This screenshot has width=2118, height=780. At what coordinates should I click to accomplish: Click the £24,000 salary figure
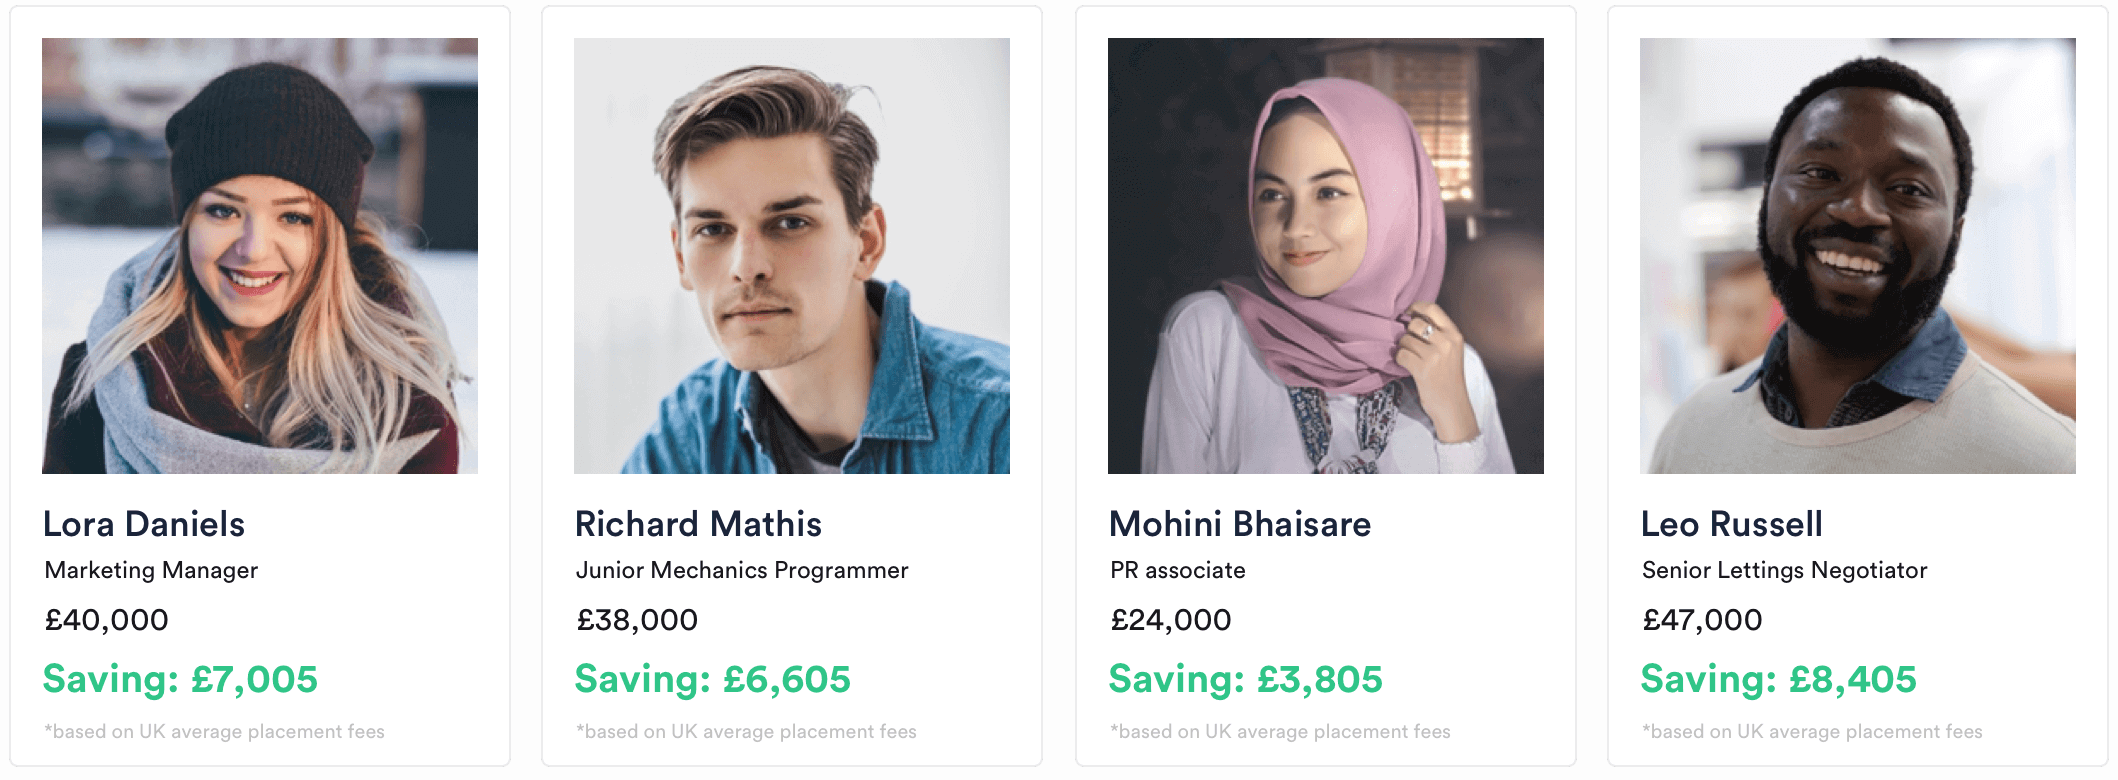[x=1171, y=620]
